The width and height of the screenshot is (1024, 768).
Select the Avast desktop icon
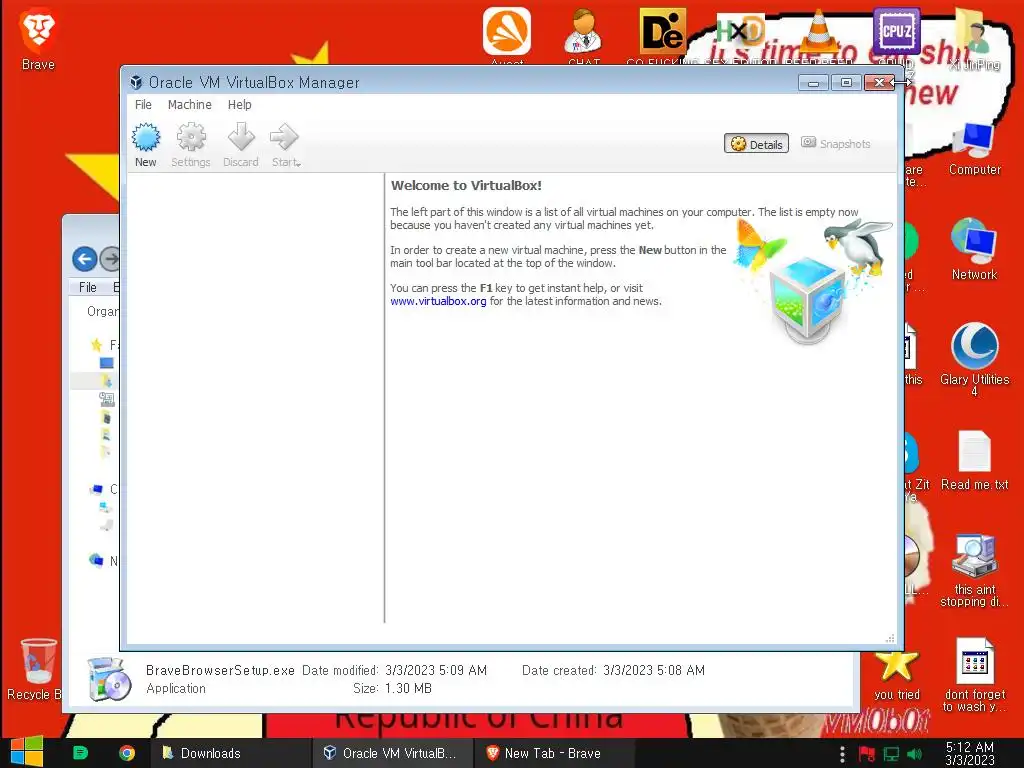click(507, 32)
